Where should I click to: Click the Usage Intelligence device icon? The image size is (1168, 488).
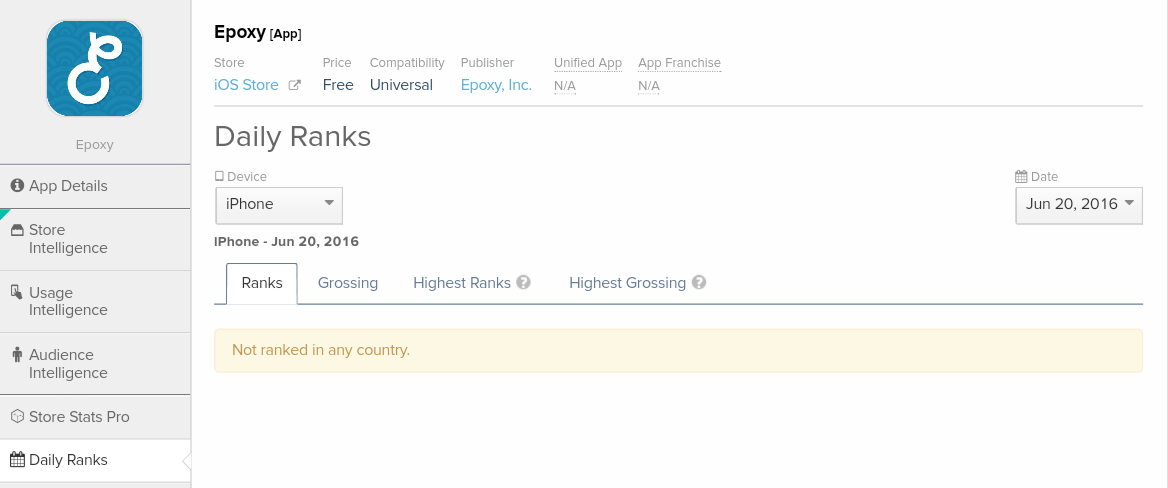coord(17,292)
